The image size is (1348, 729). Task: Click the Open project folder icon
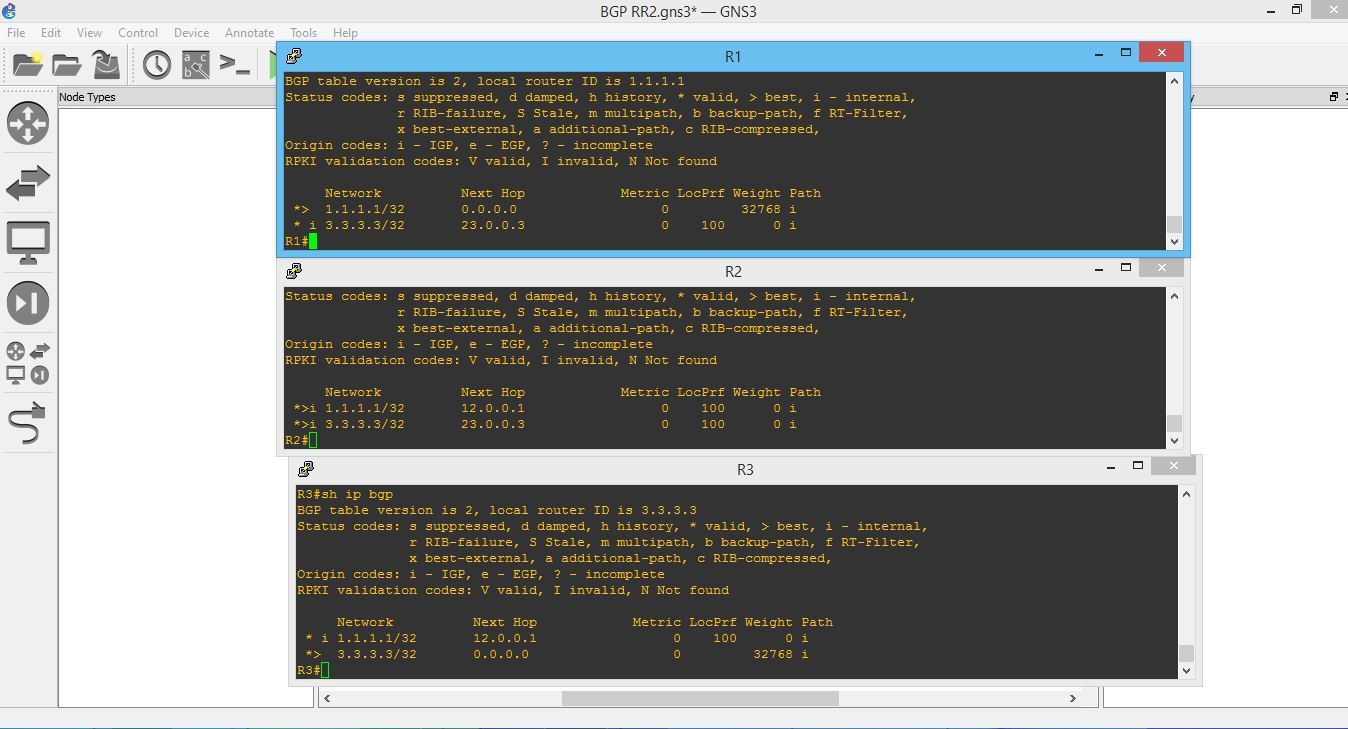point(66,65)
